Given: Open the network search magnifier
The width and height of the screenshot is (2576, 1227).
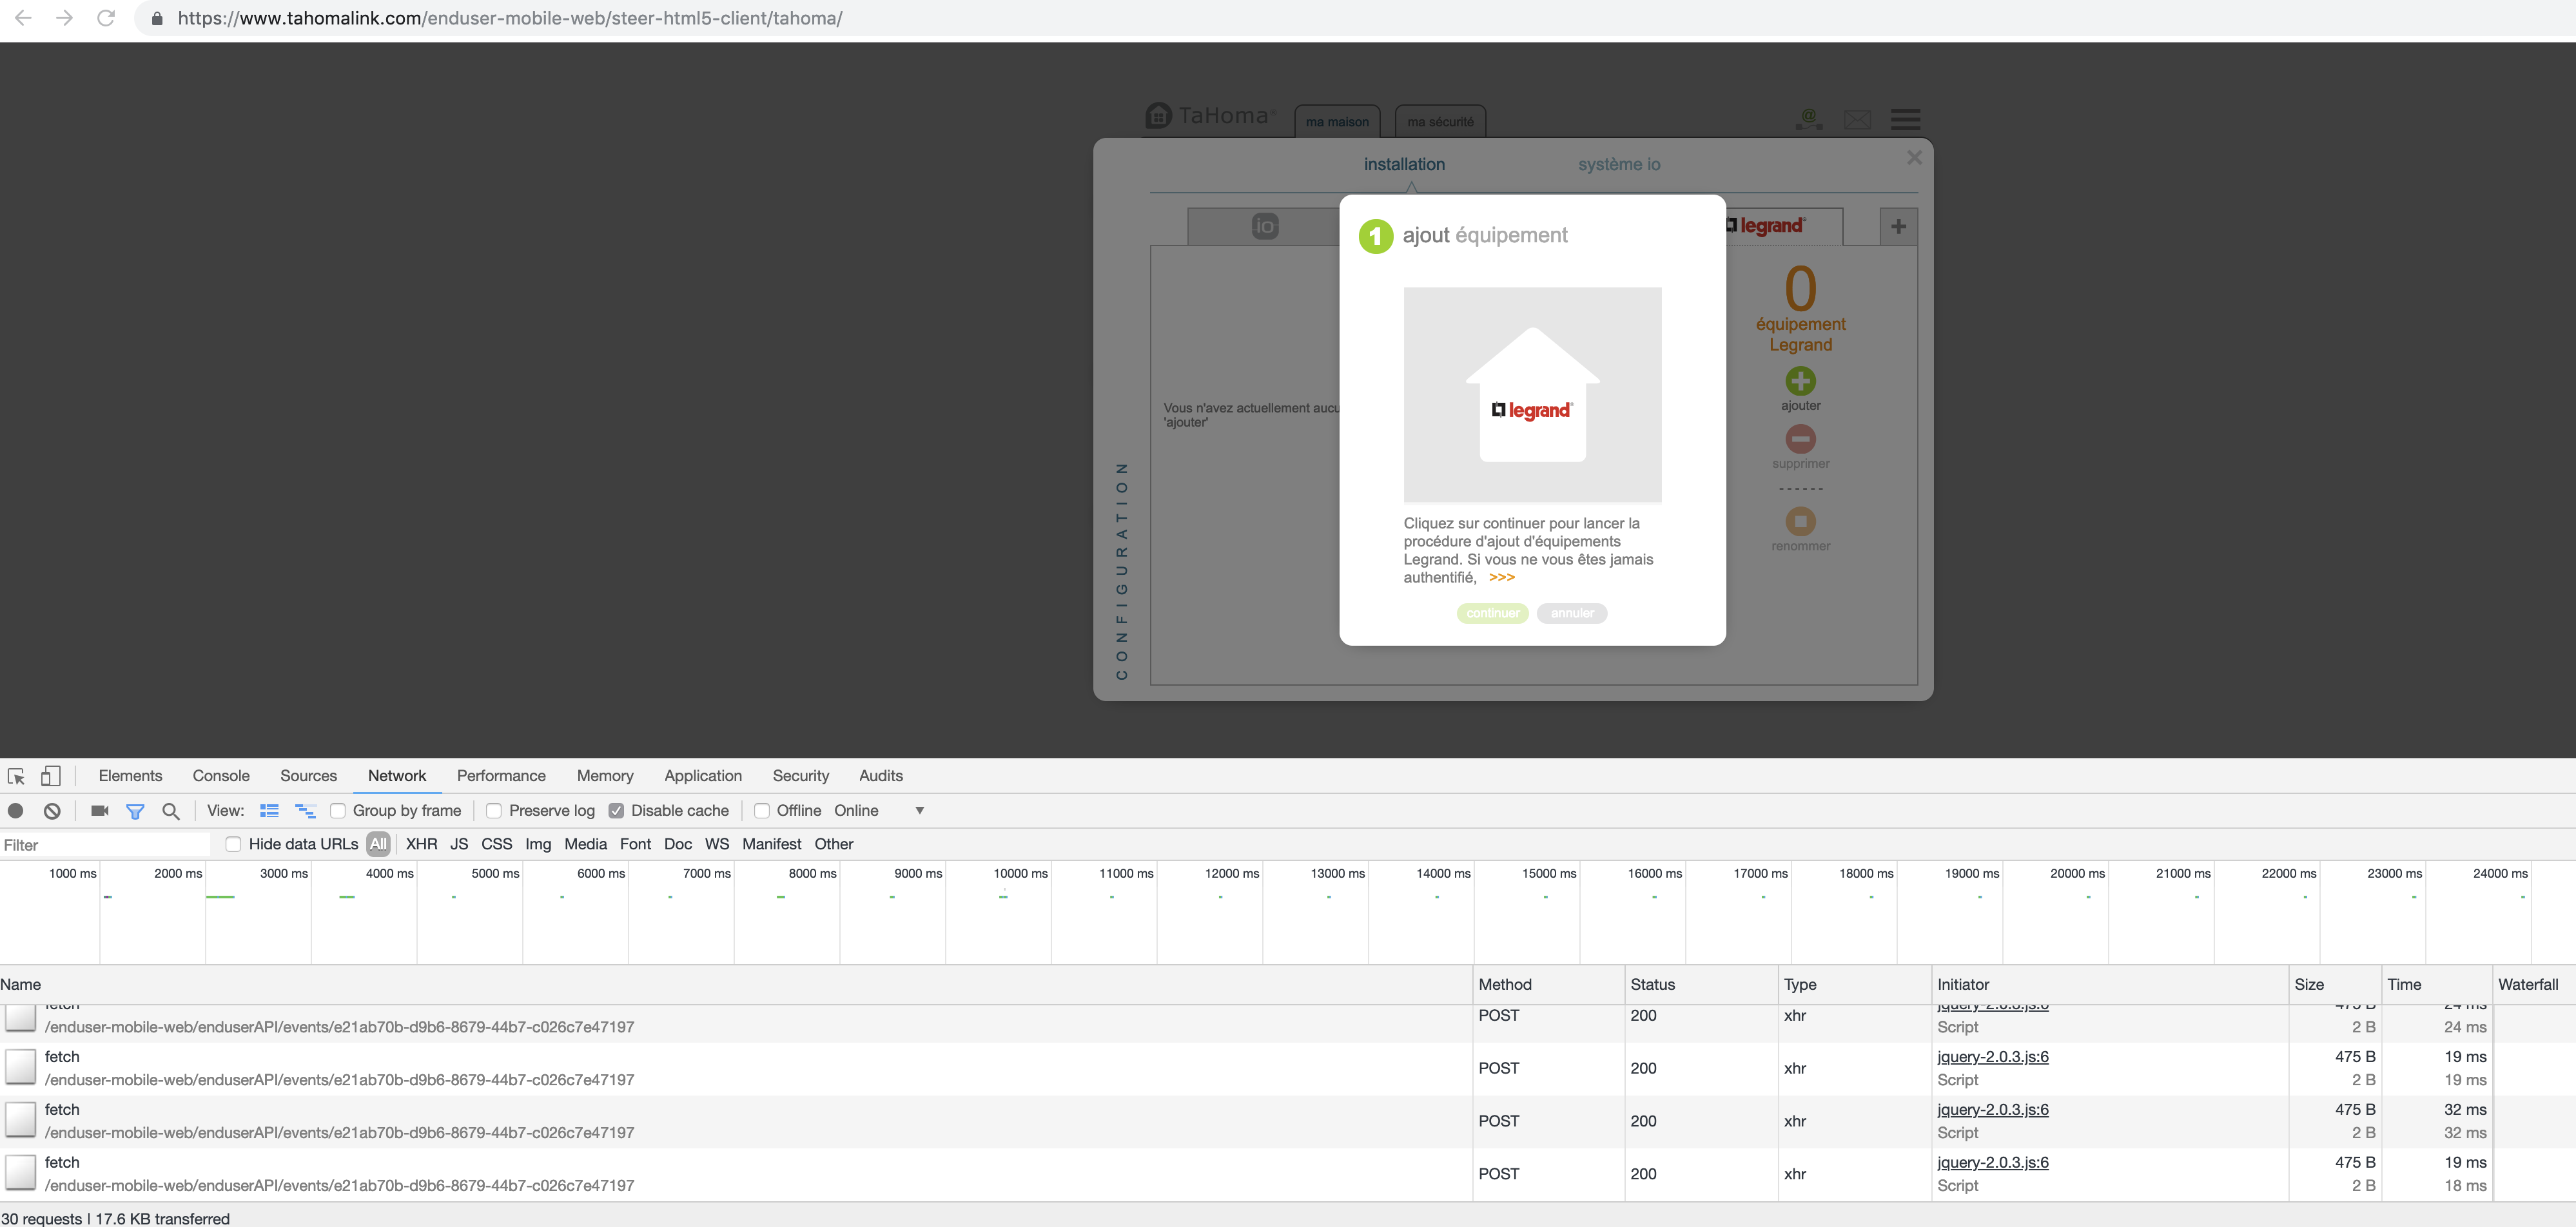Looking at the screenshot, I should pyautogui.click(x=171, y=811).
